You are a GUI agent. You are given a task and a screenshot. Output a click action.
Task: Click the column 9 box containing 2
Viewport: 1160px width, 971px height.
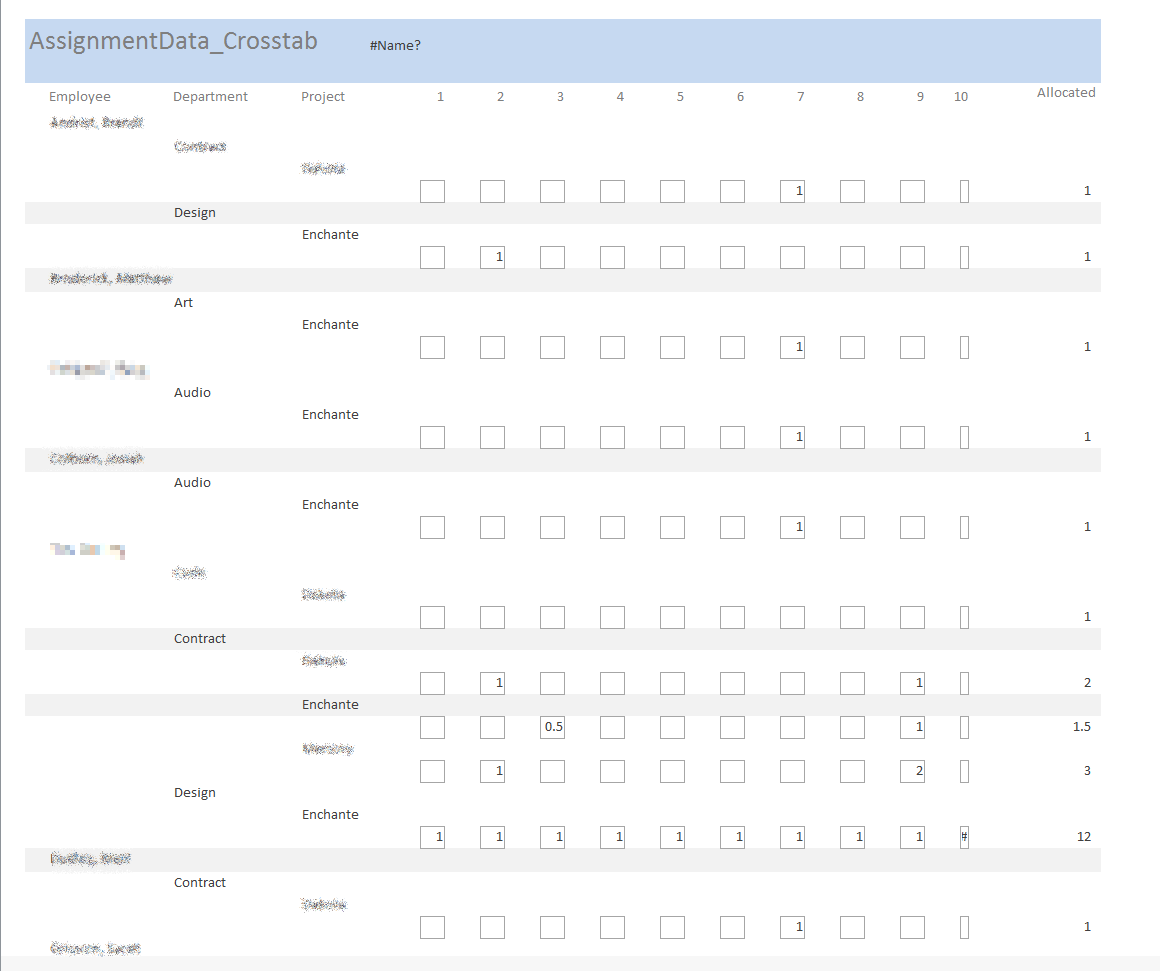[912, 771]
